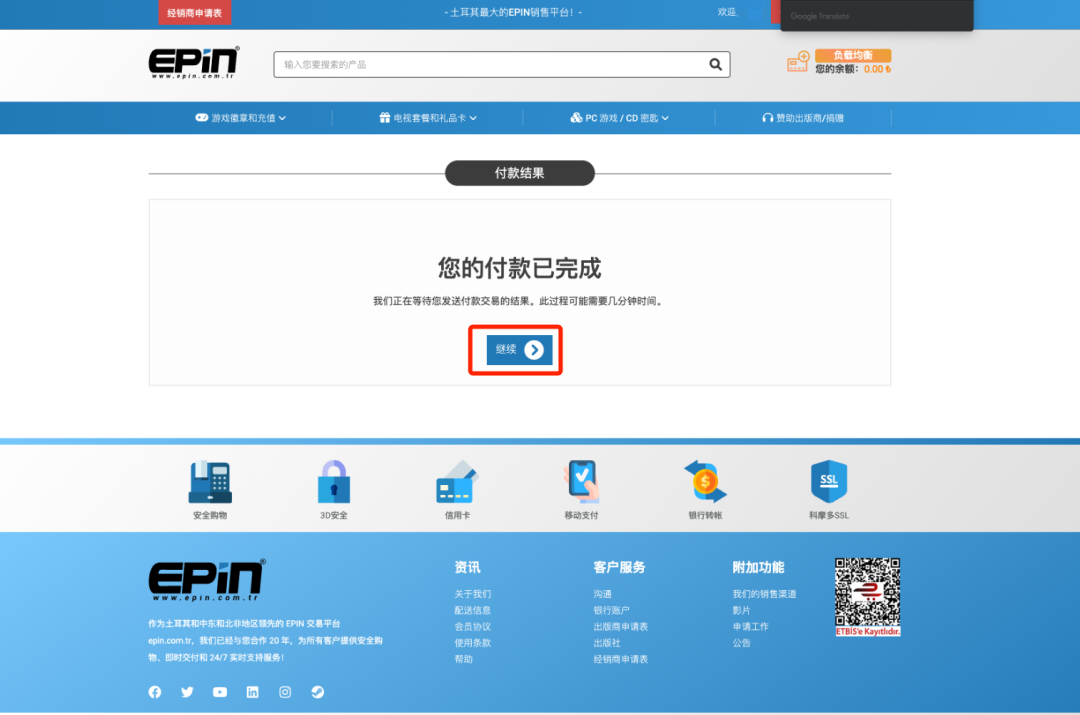Open the Facebook page from the footer
The height and width of the screenshot is (715, 1080).
pos(155,692)
